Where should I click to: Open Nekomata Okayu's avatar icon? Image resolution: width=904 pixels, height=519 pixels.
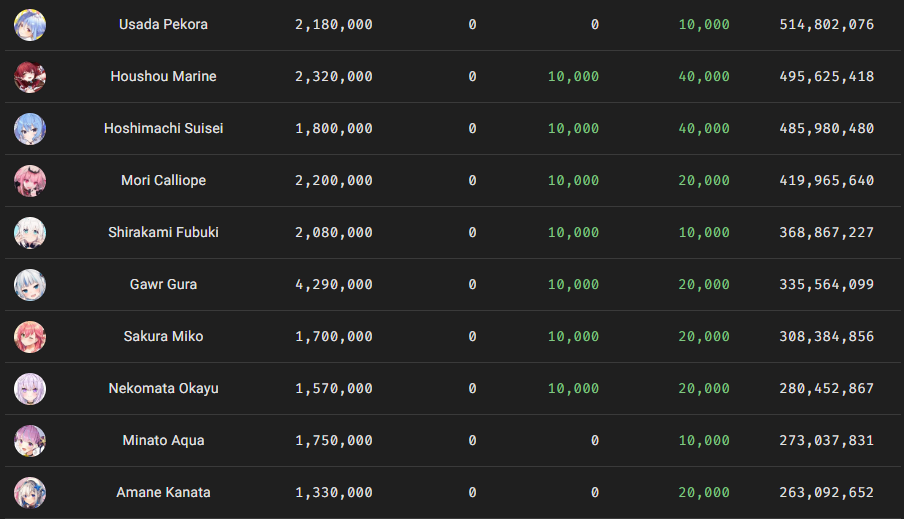click(30, 389)
